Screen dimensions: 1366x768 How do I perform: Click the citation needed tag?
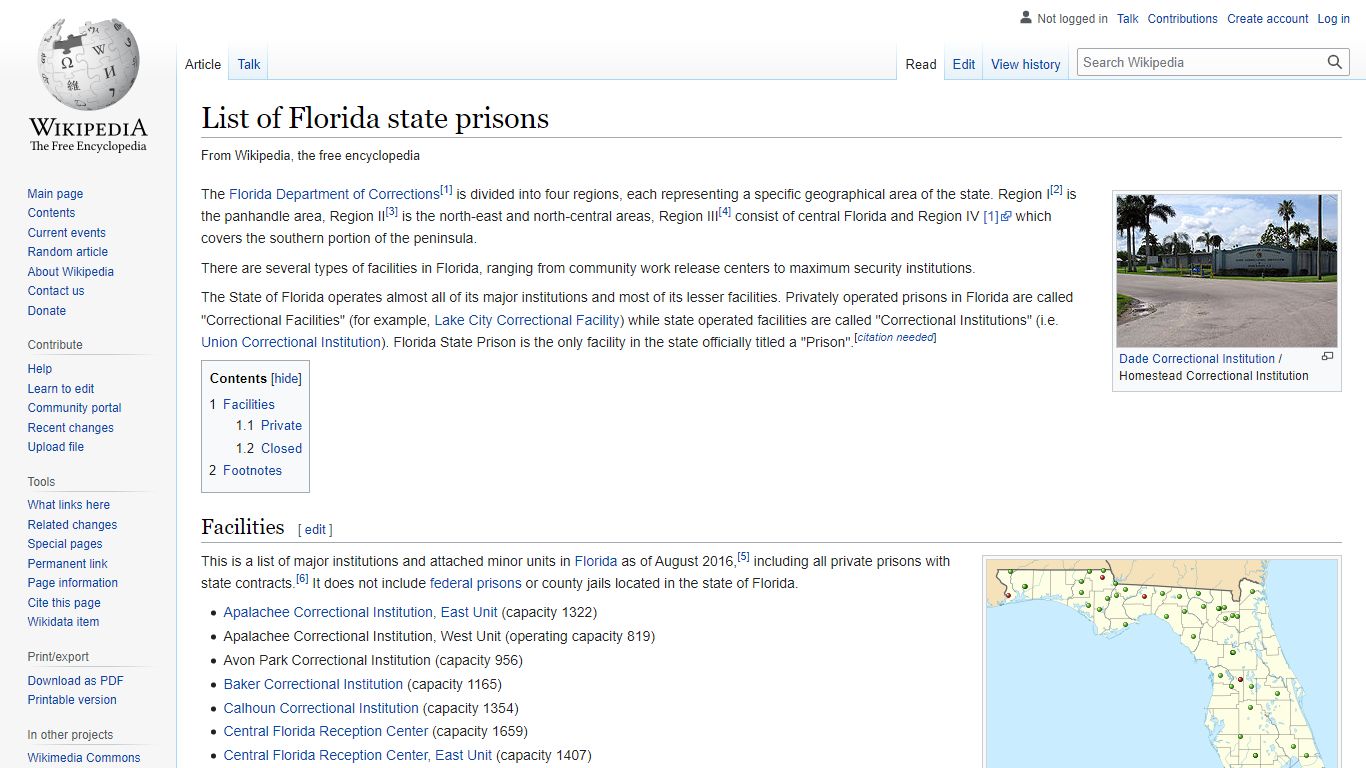(895, 338)
